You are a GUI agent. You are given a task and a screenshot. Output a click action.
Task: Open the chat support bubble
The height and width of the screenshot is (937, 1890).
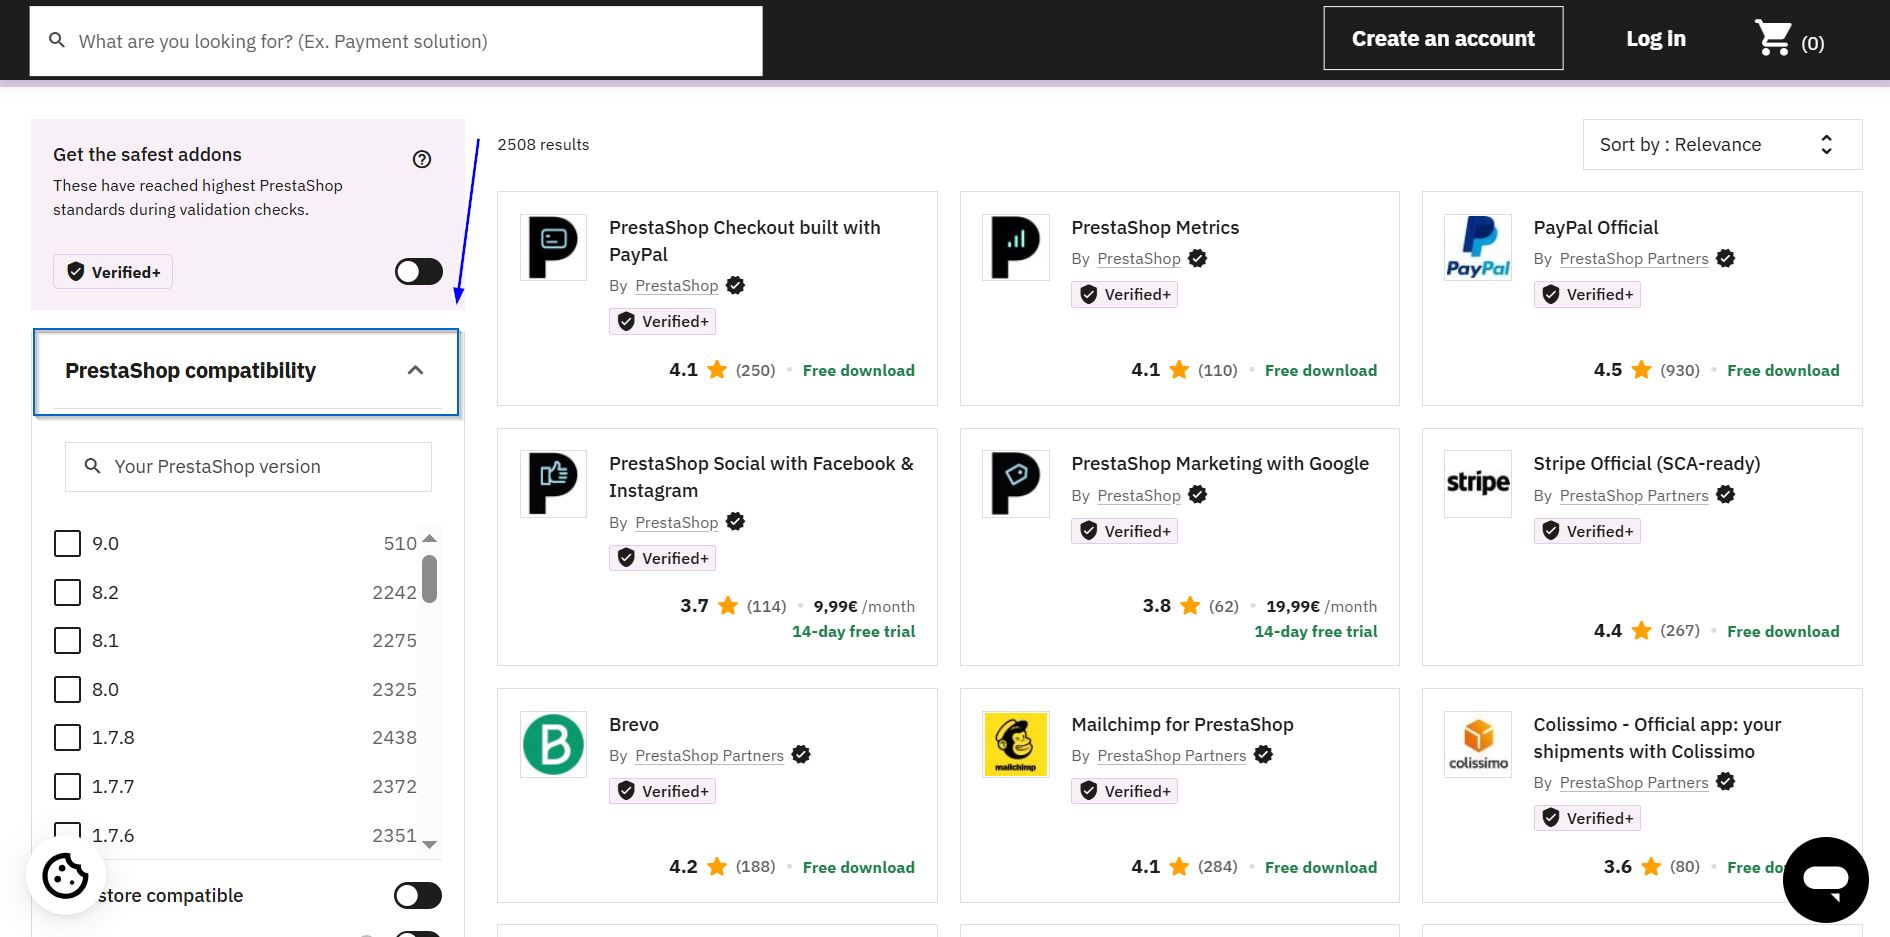click(x=1825, y=880)
